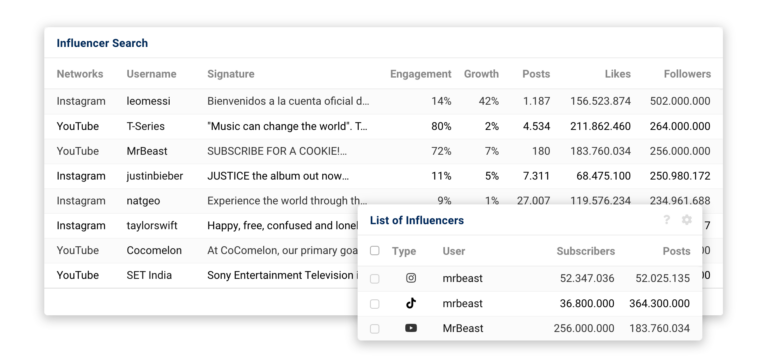768x363 pixels.
Task: Sort by the Type column header
Action: 404,251
